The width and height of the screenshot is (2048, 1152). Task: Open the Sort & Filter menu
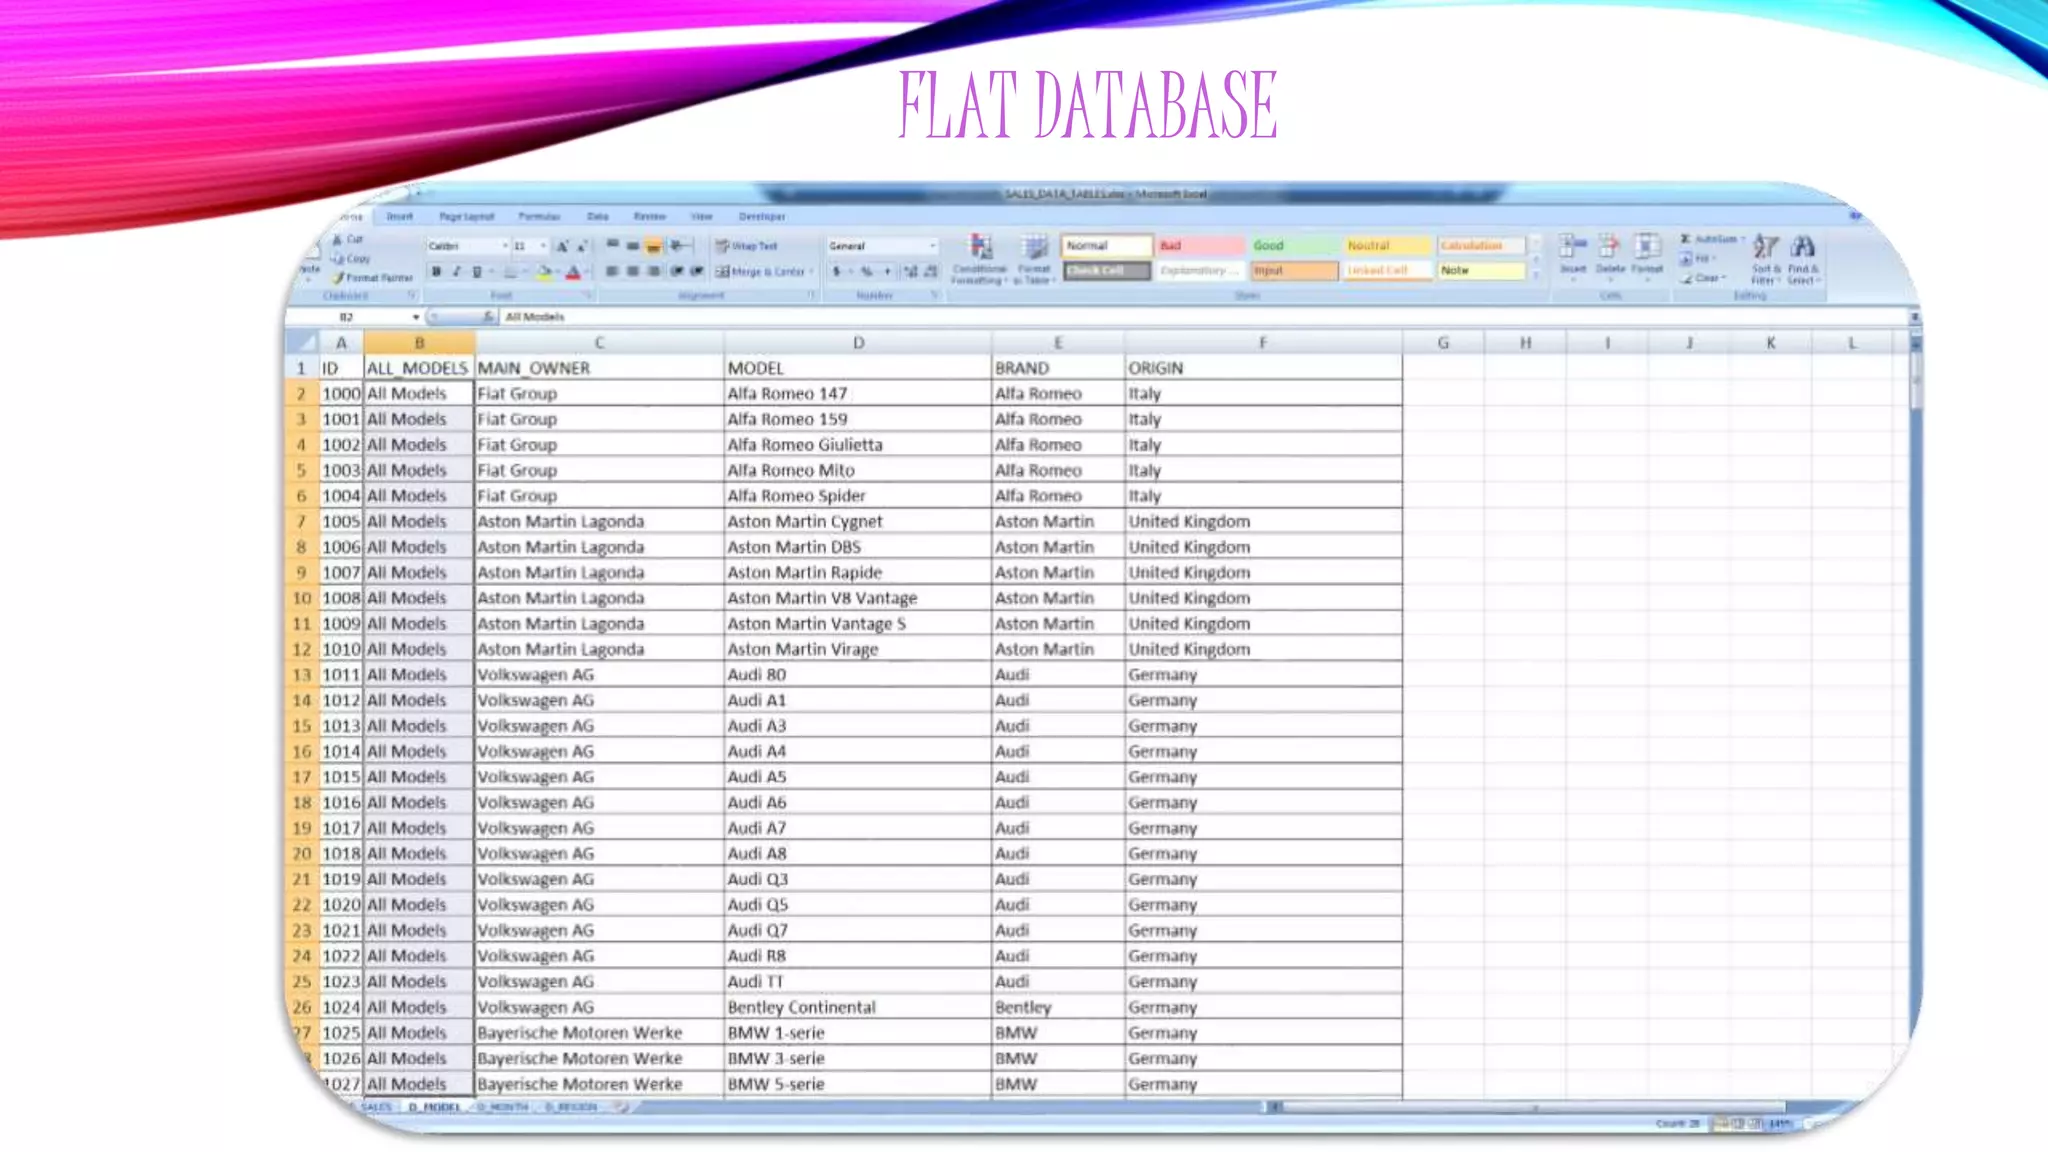tap(1765, 260)
